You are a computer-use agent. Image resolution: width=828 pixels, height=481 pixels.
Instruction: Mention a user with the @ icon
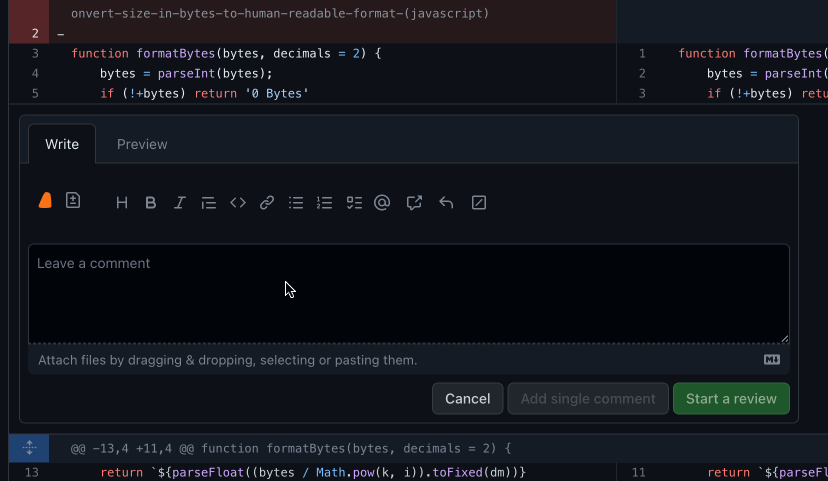pyautogui.click(x=382, y=203)
